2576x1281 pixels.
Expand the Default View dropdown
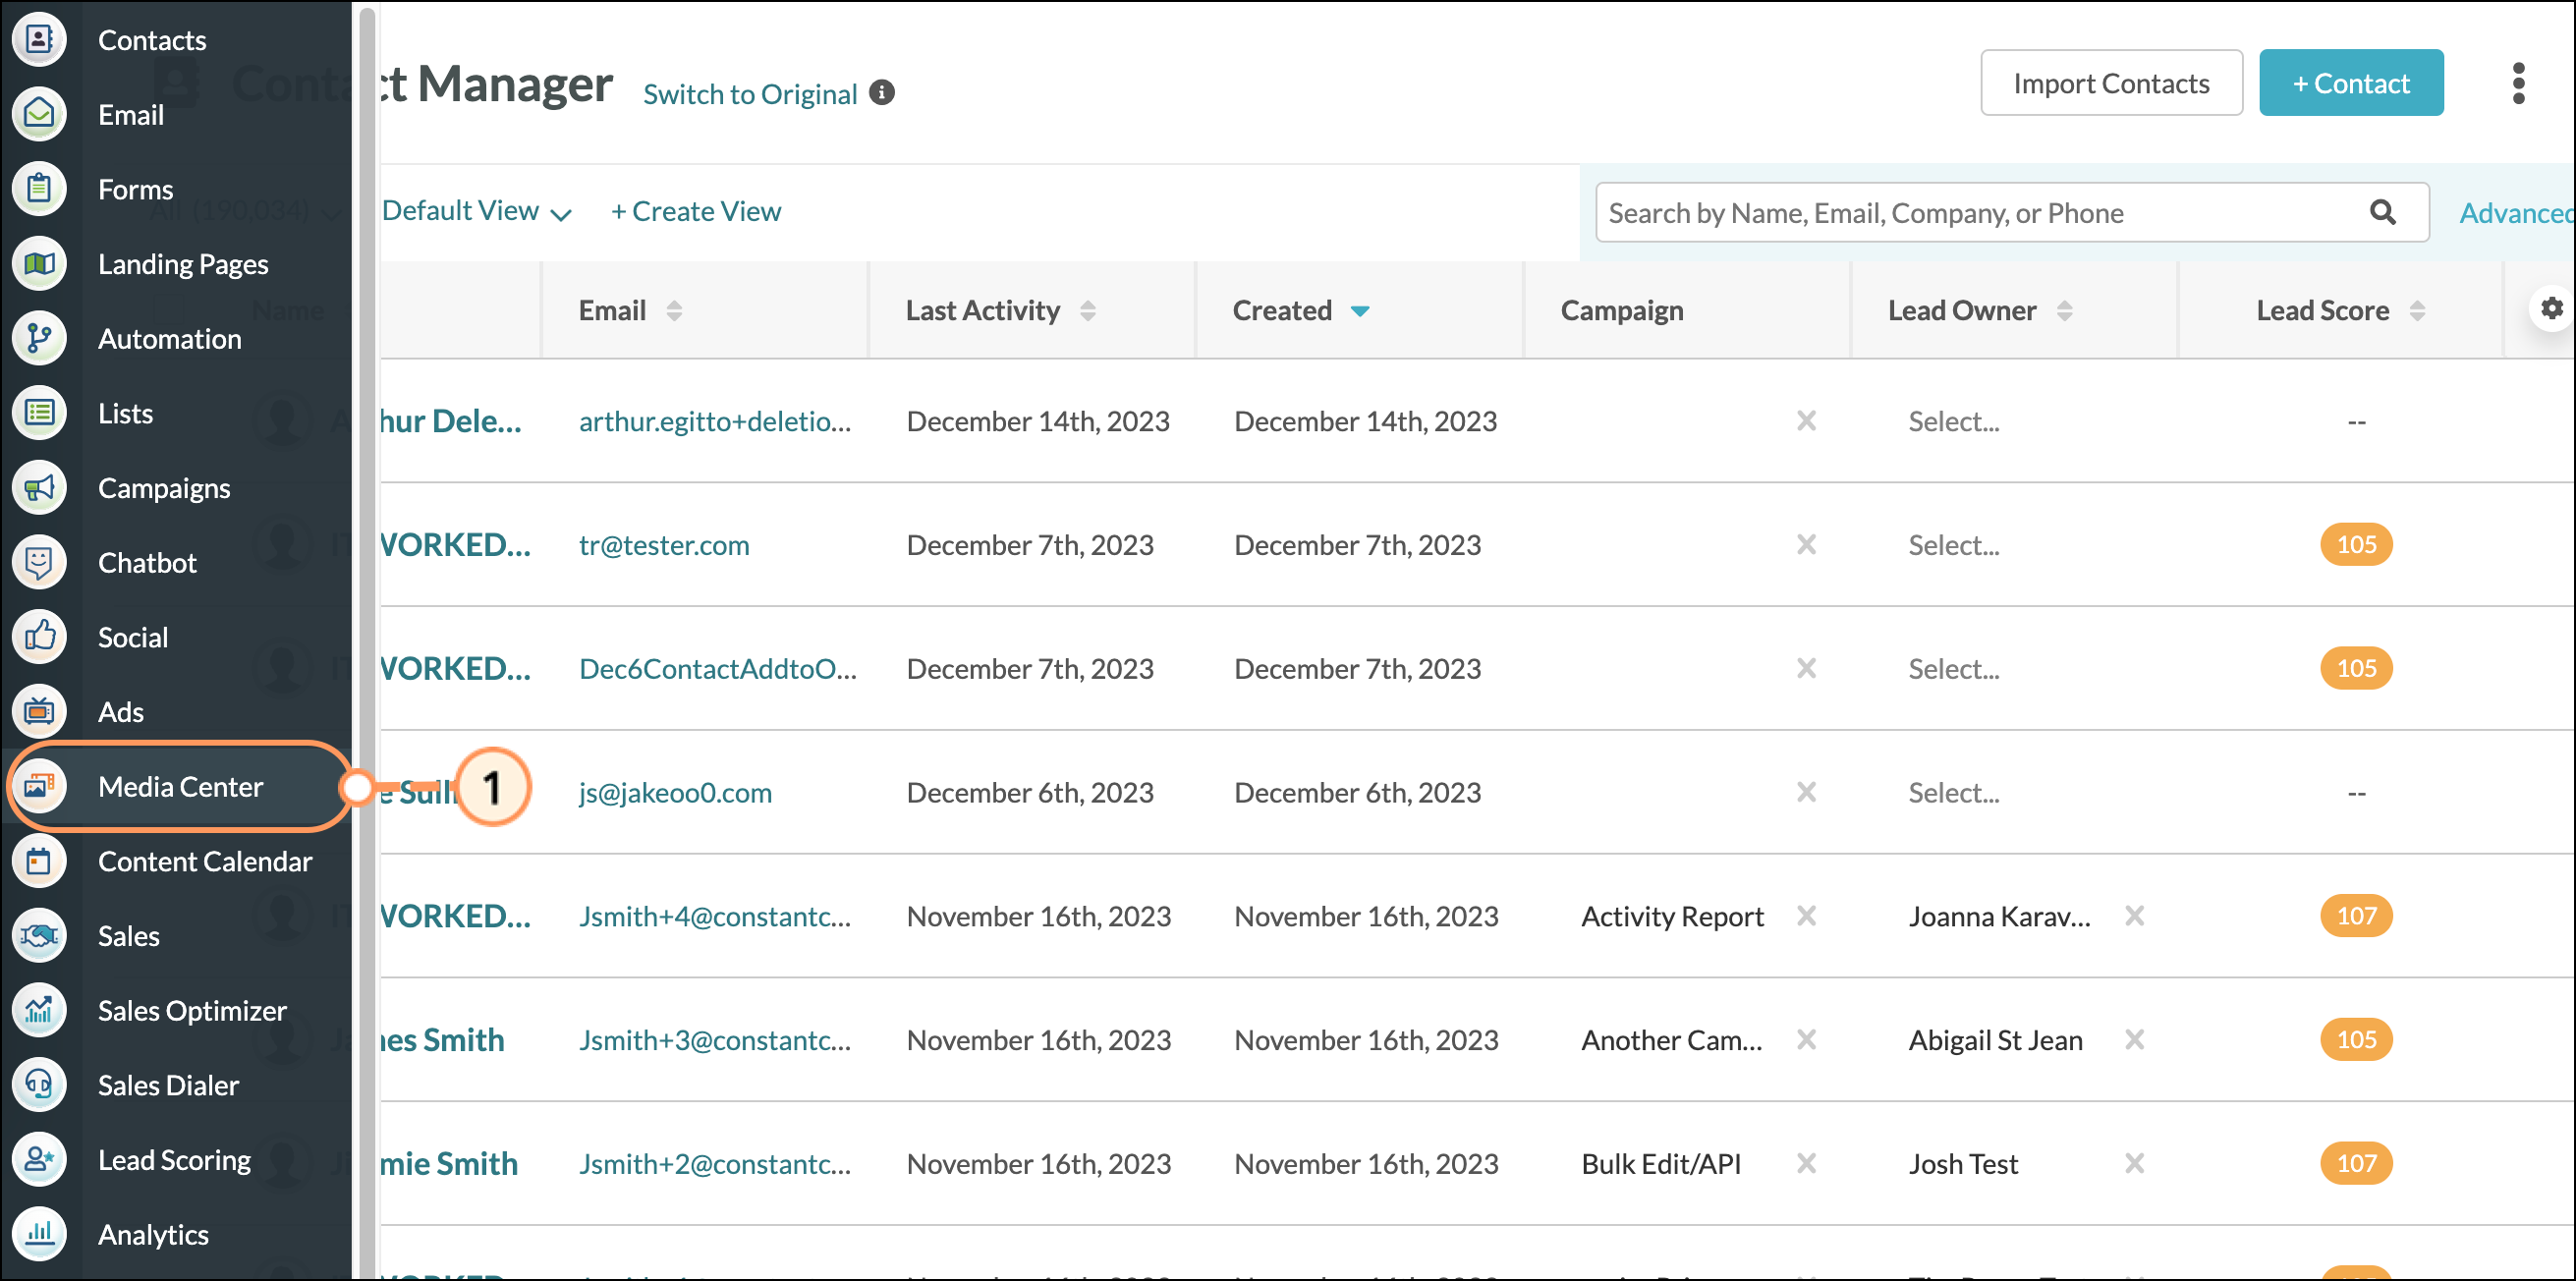coord(476,211)
